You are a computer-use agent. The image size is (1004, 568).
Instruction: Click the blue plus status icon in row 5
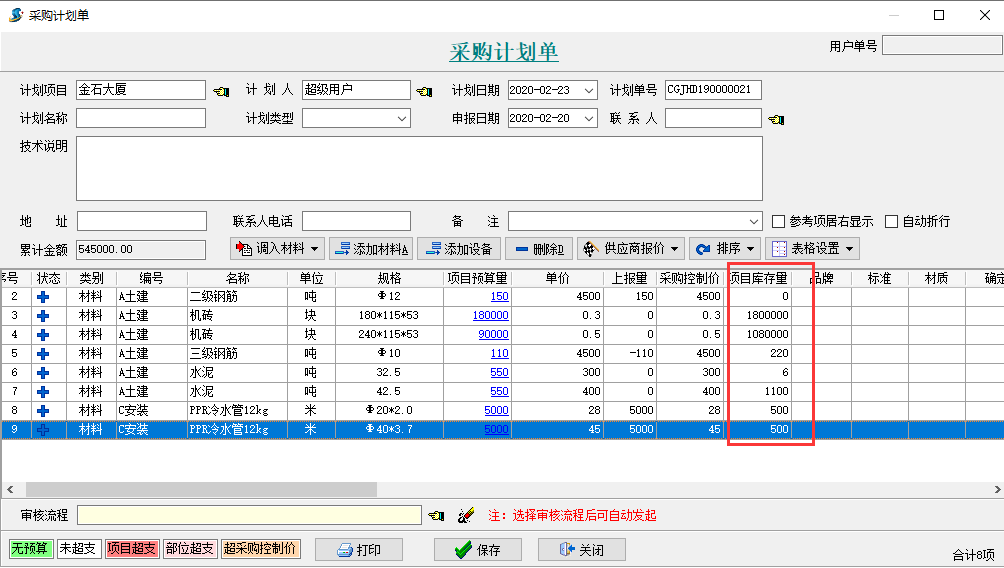(x=42, y=354)
